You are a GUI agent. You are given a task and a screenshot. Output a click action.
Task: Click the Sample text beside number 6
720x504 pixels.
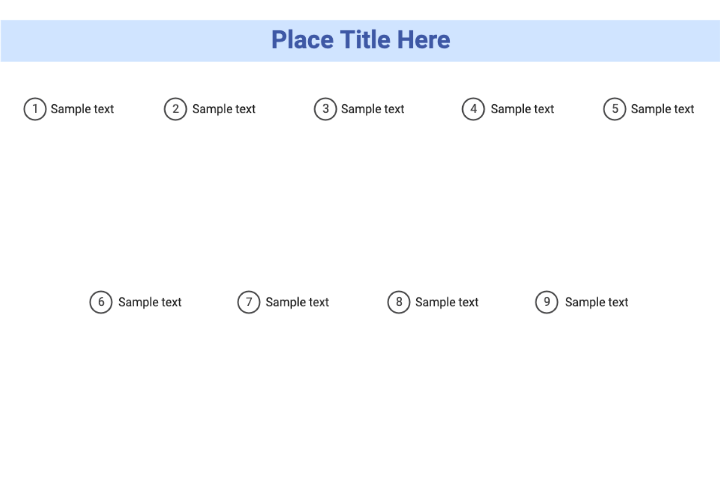pyautogui.click(x=150, y=302)
